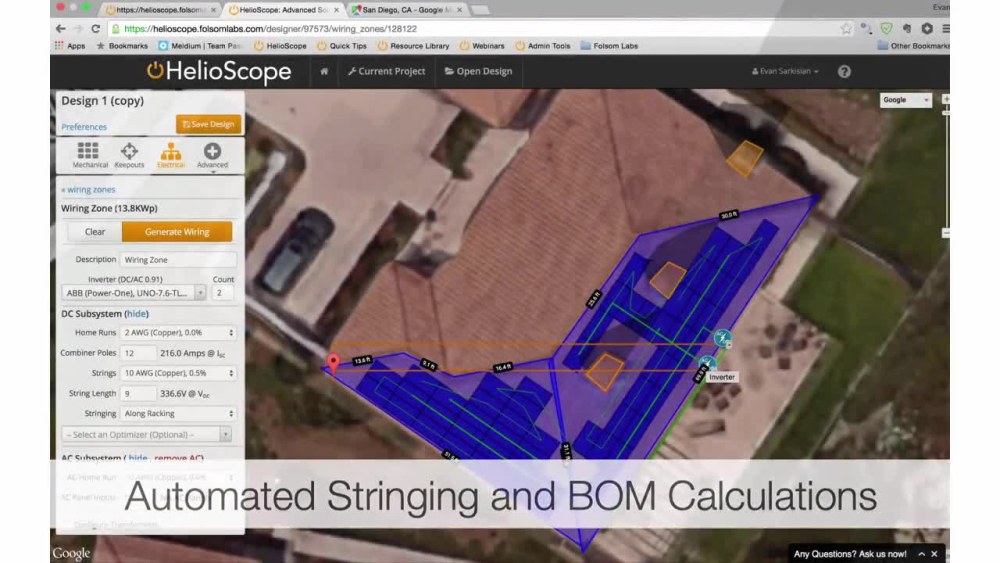Viewport: 1000px width, 563px height.
Task: Click the browser back arrow
Action: (61, 29)
